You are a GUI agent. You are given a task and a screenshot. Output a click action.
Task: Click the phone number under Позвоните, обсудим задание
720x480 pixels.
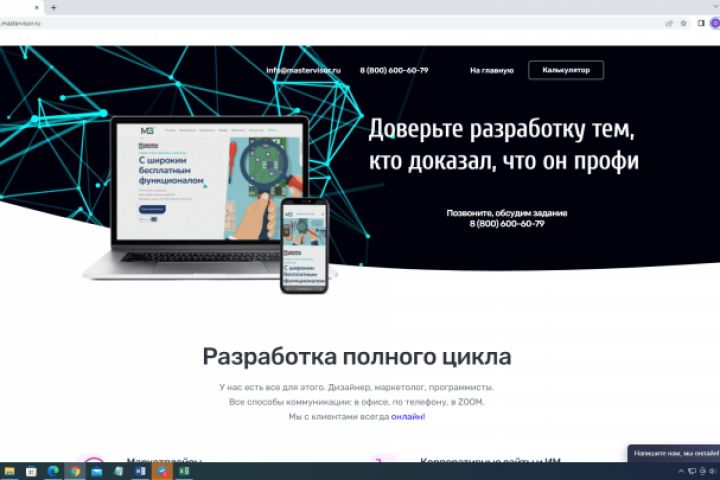pos(507,224)
